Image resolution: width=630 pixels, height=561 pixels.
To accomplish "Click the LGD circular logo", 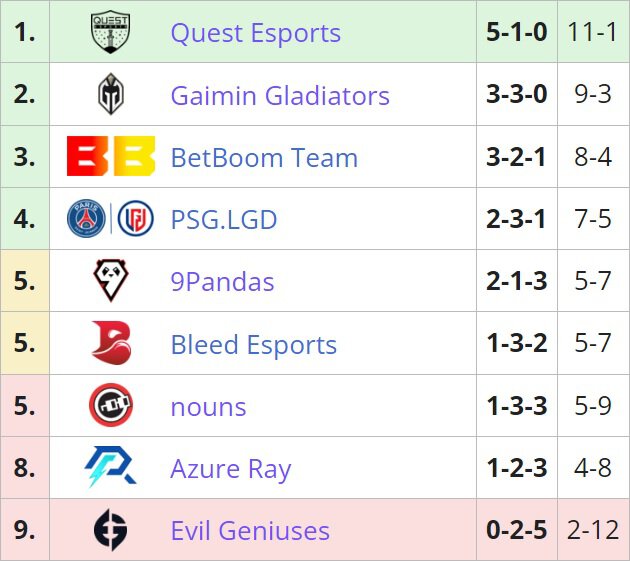I will point(135,219).
